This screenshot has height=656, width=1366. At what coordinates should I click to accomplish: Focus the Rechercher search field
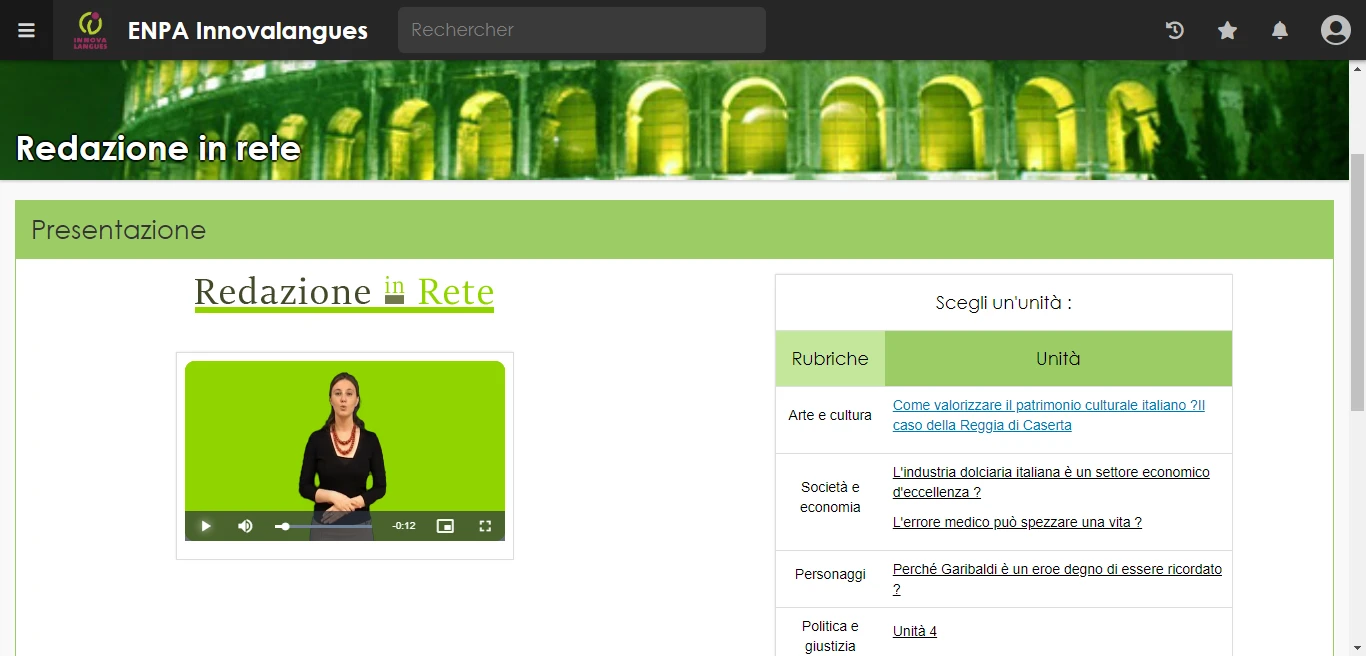click(x=582, y=30)
